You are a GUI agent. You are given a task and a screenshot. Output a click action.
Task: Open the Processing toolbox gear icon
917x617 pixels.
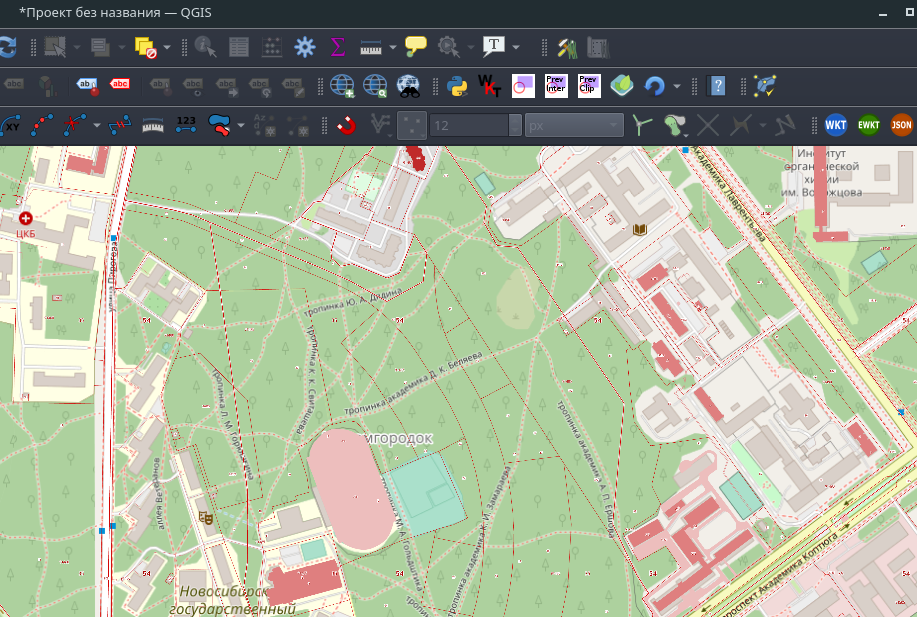(305, 47)
